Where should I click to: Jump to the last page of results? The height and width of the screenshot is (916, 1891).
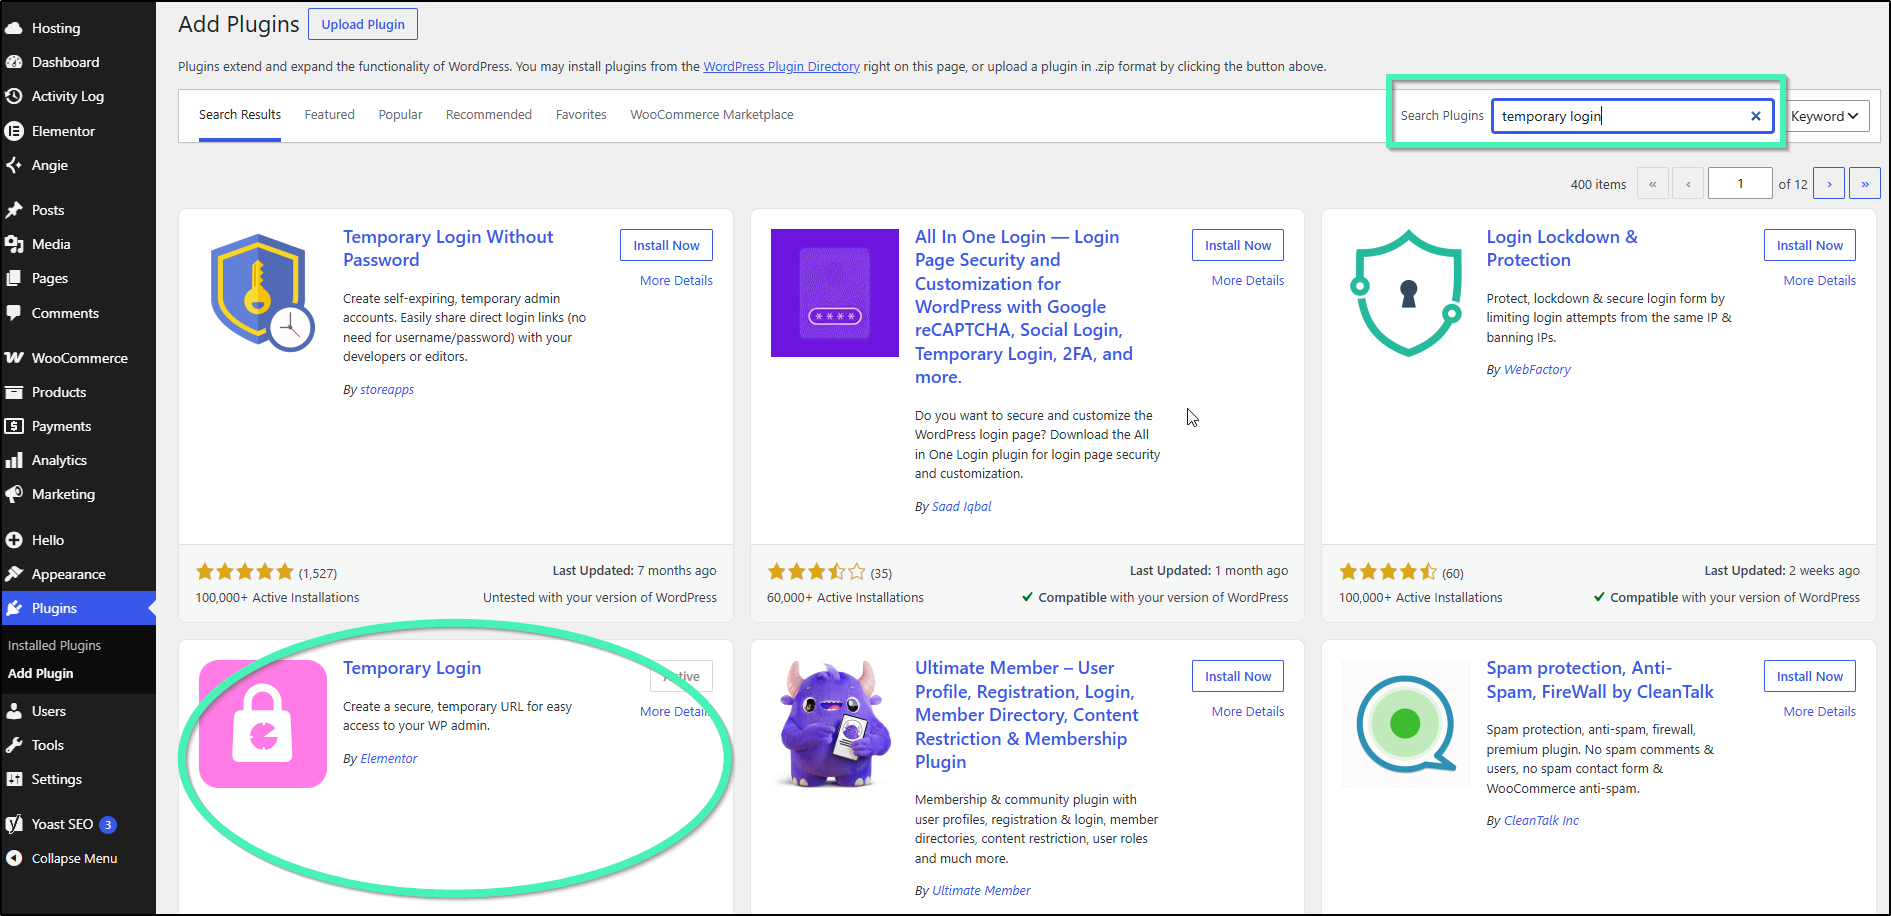[1865, 184]
